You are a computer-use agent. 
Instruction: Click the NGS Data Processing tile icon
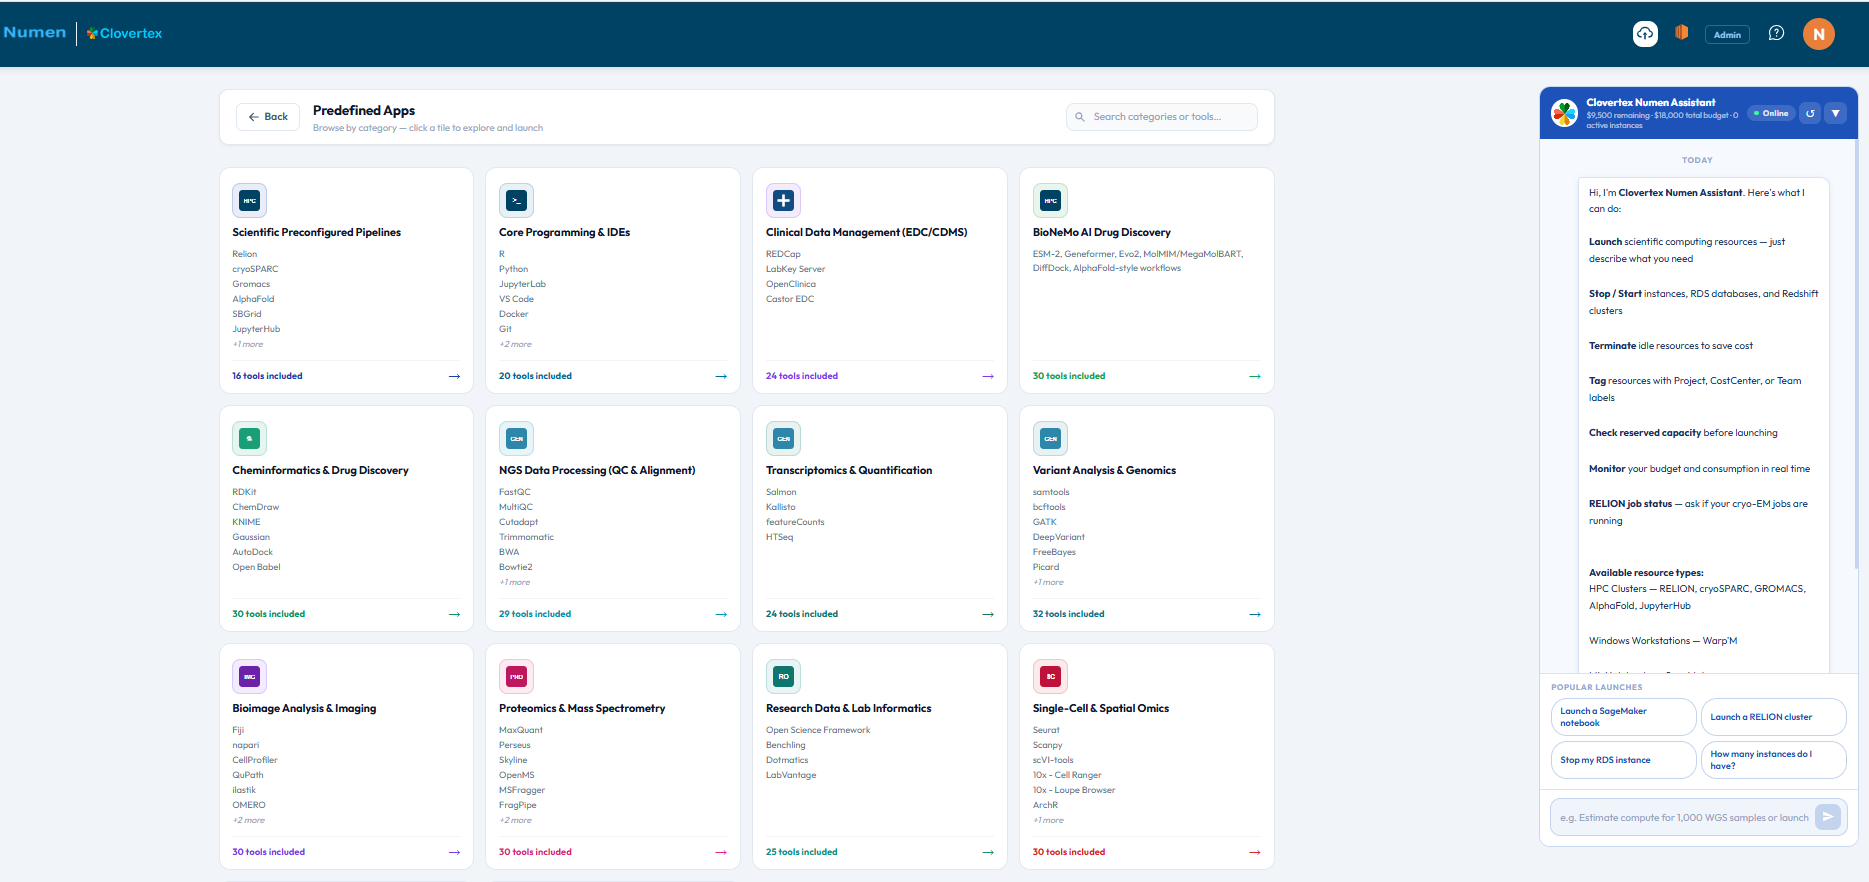[x=516, y=438]
